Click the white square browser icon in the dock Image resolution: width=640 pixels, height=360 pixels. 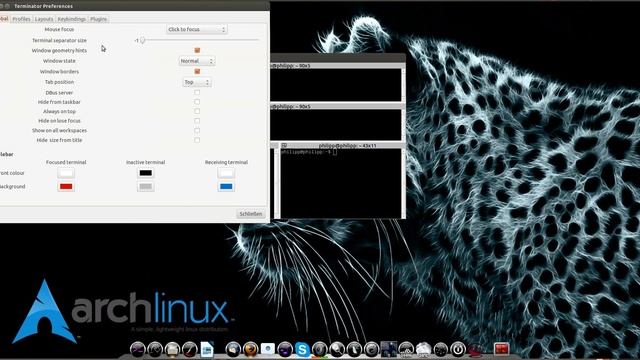coord(268,349)
